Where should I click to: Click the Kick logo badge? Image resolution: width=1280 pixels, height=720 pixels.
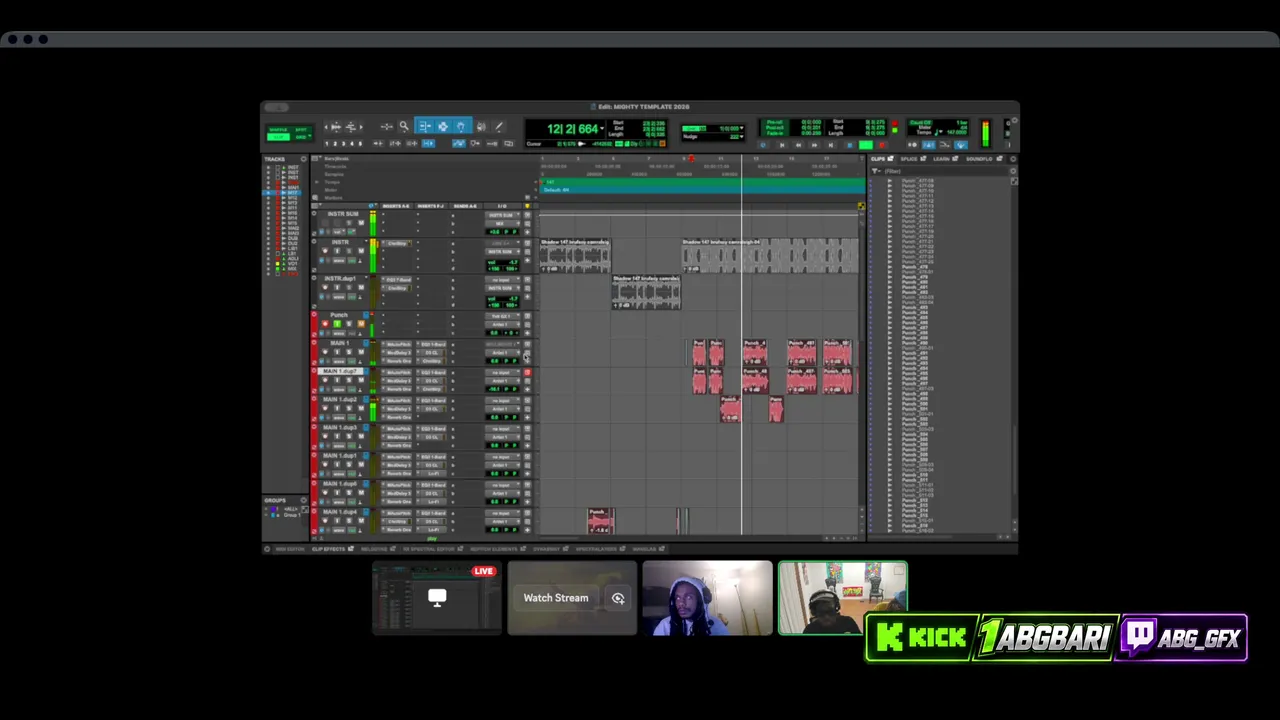click(921, 638)
